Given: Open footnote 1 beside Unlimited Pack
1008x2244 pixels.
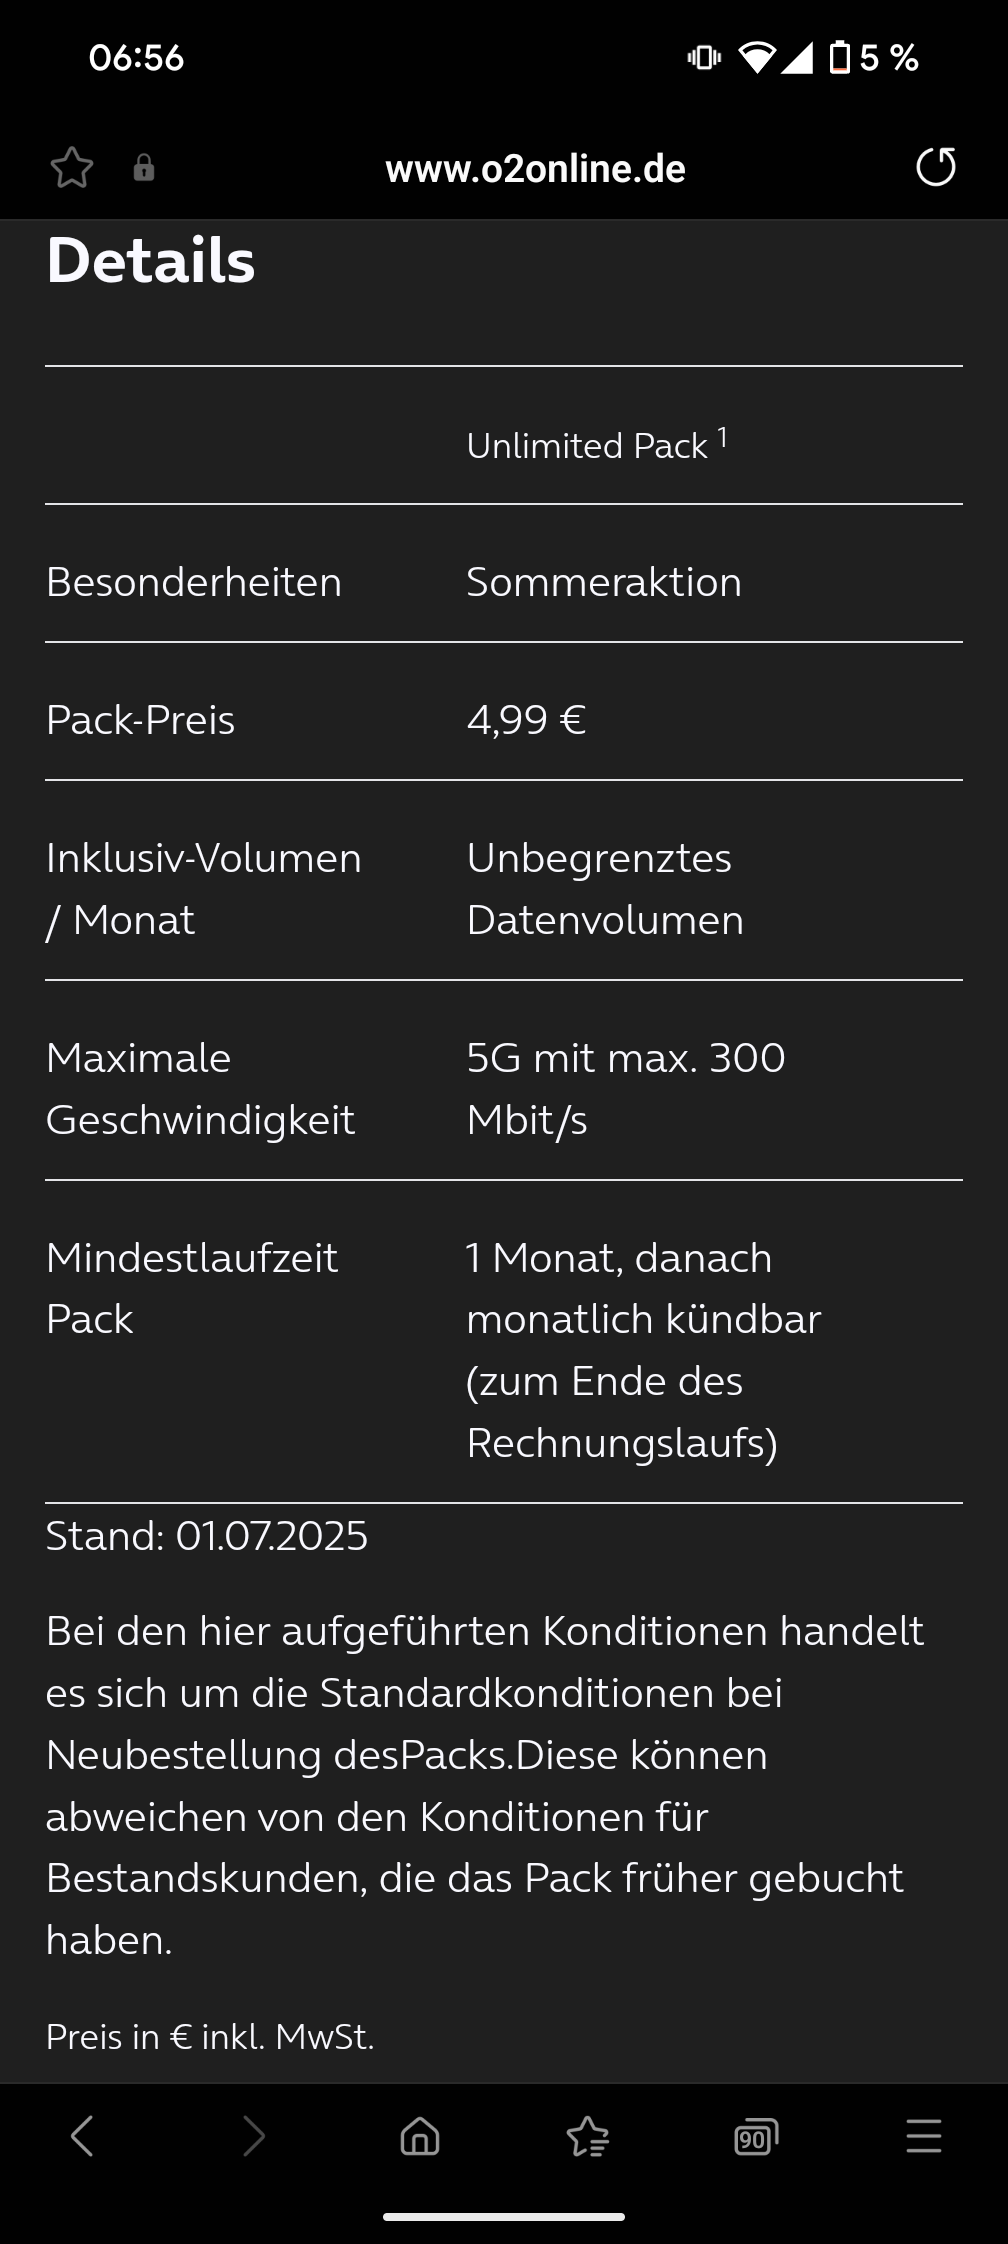Looking at the screenshot, I should (722, 437).
